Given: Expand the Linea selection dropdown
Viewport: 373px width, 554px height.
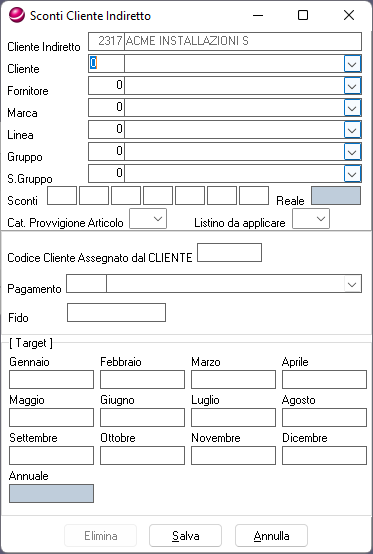Looking at the screenshot, I should pyautogui.click(x=352, y=130).
